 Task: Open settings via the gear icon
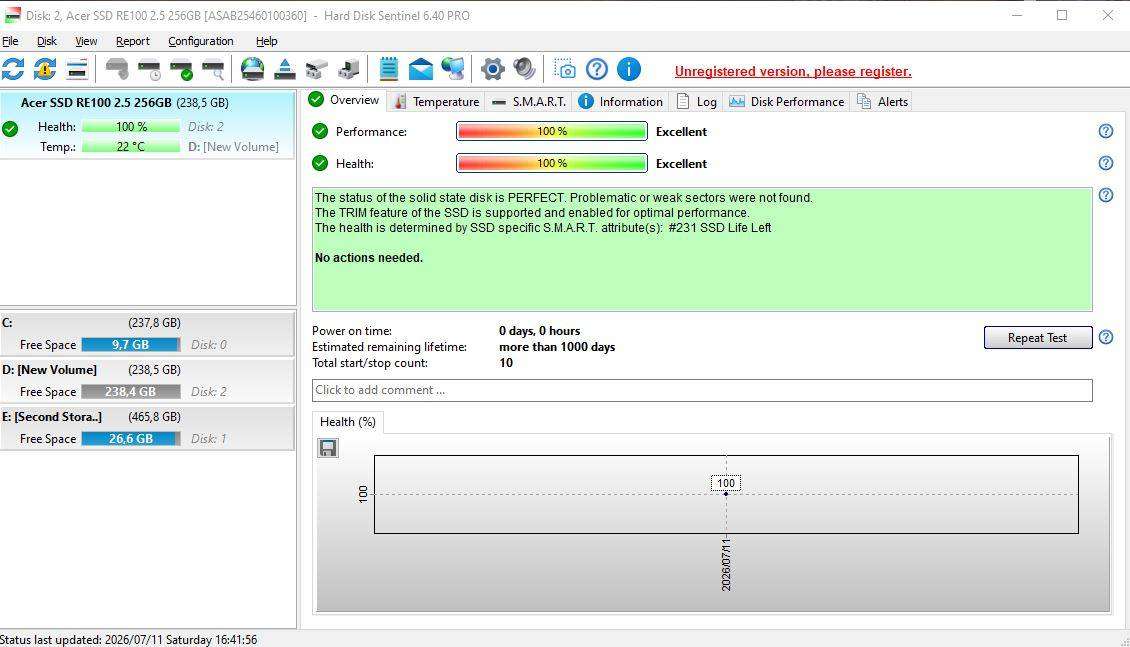pos(492,69)
